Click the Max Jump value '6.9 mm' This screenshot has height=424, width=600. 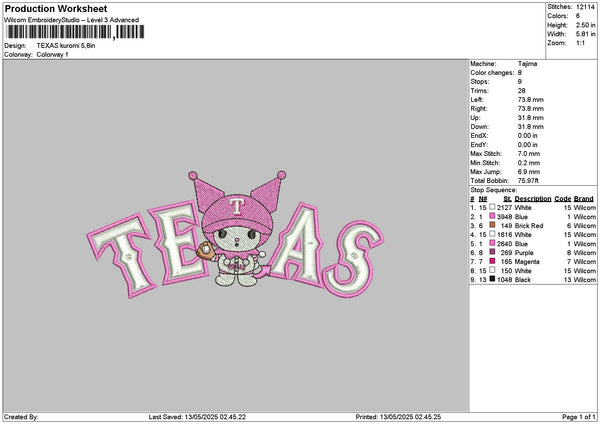coord(529,172)
